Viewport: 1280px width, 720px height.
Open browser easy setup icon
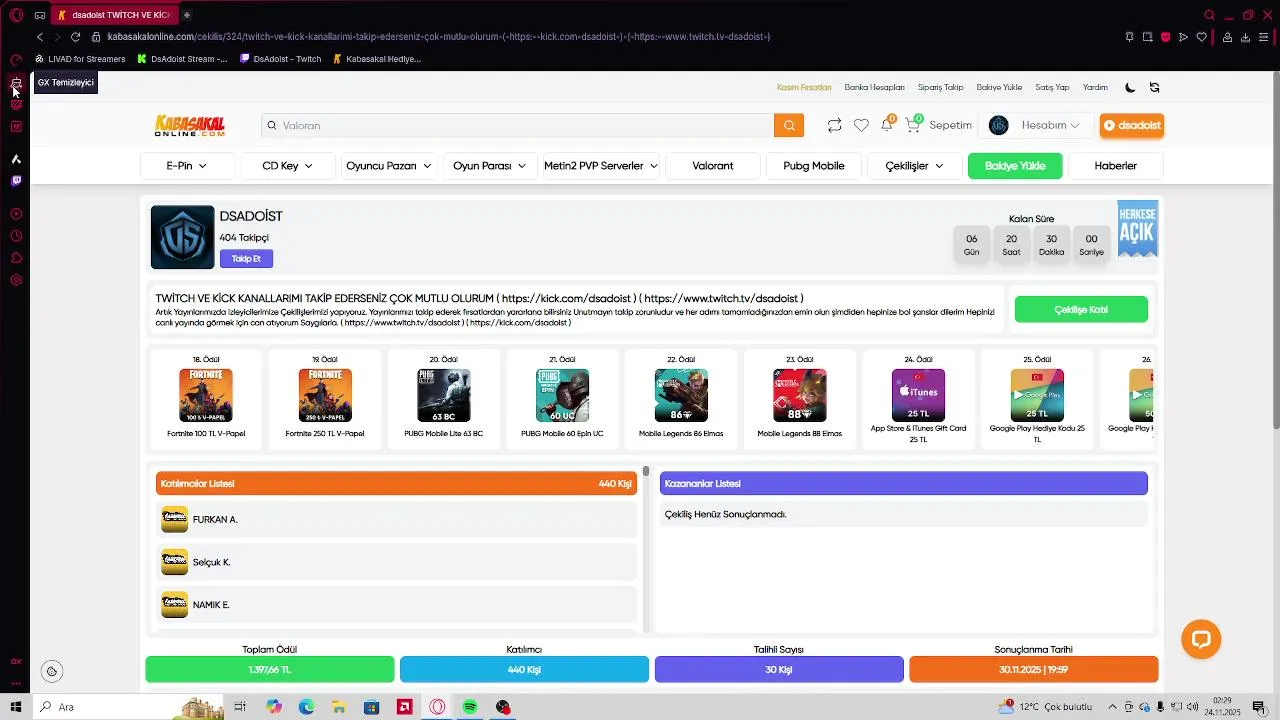pos(1264,37)
